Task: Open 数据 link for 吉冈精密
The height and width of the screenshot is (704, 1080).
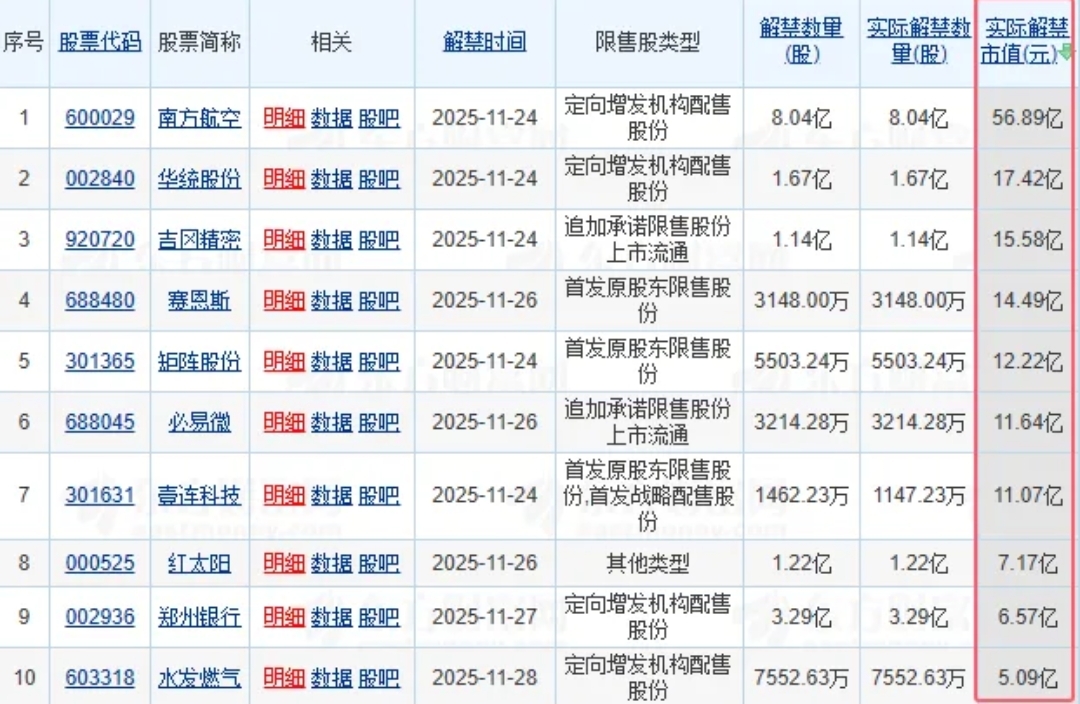Action: (331, 240)
